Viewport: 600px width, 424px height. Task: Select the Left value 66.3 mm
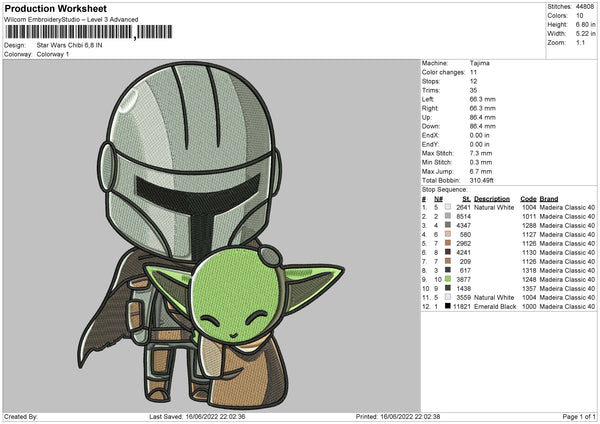click(483, 99)
